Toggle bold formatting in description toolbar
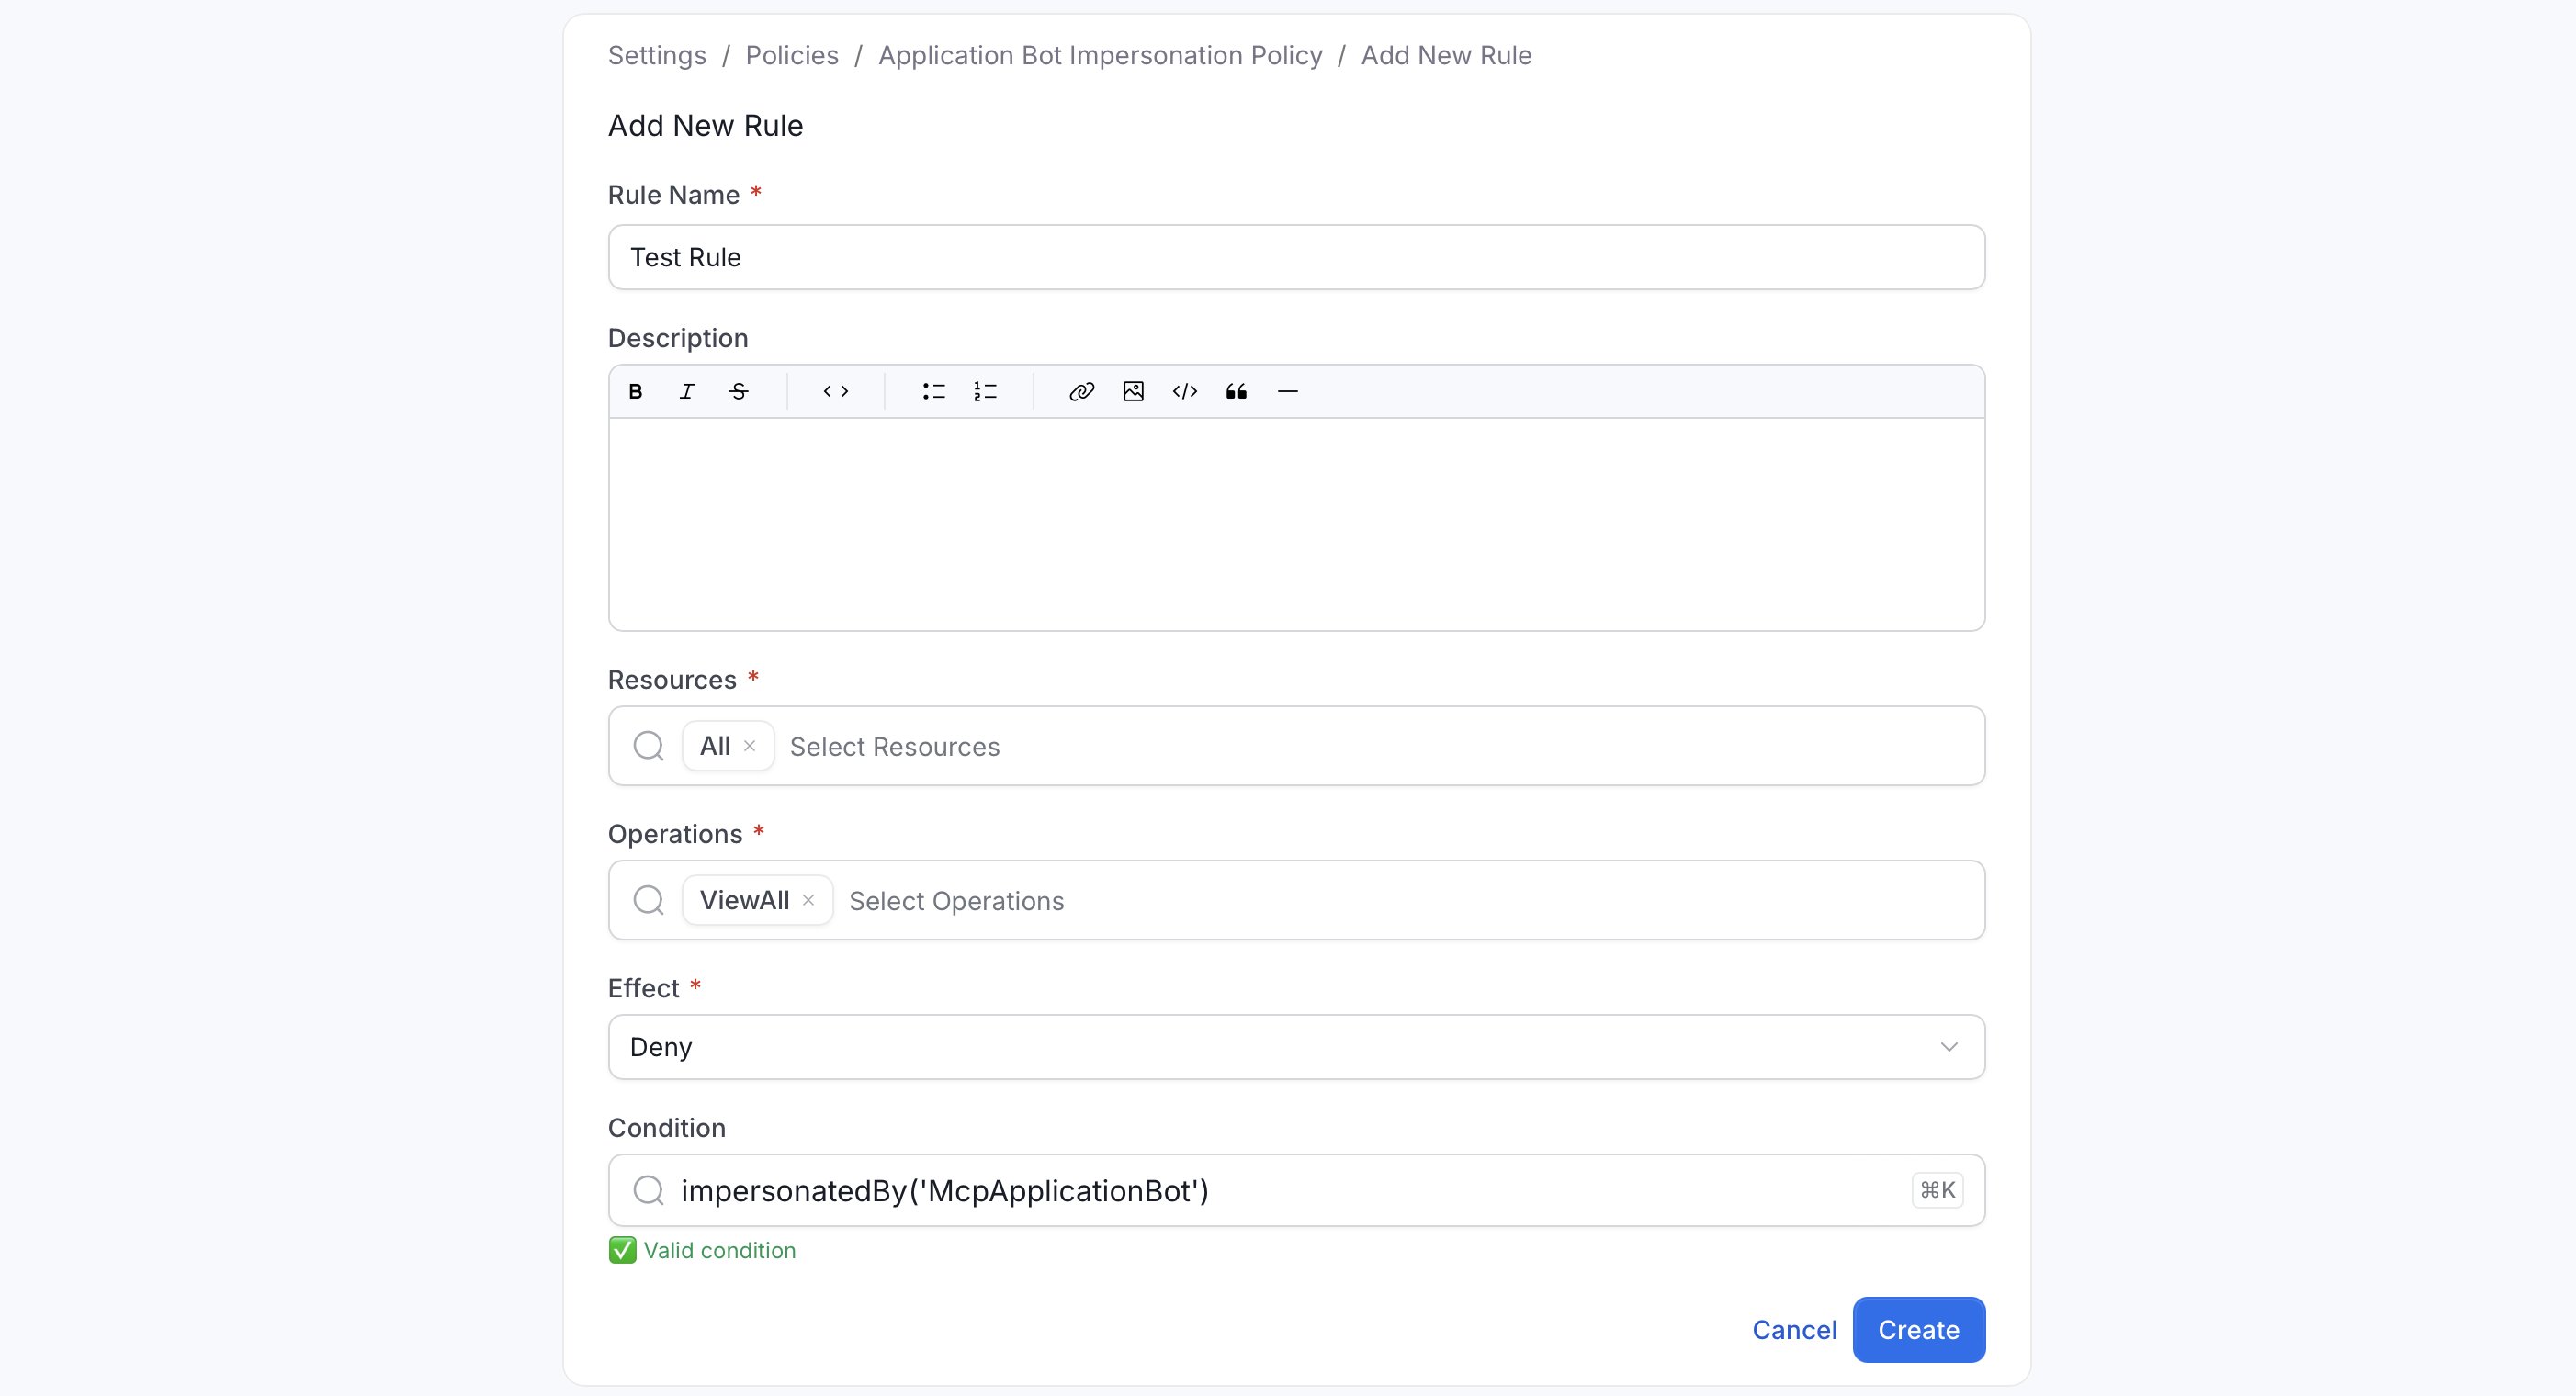 click(x=635, y=391)
